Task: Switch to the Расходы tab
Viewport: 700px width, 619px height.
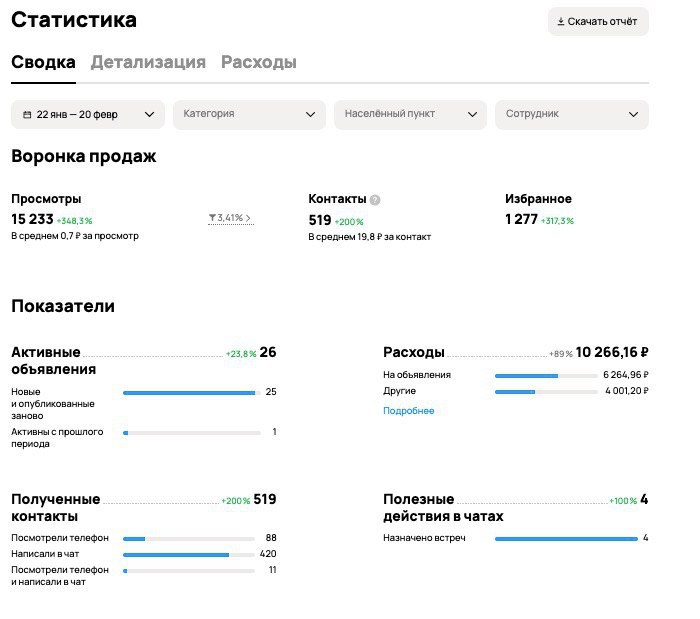Action: 259,62
